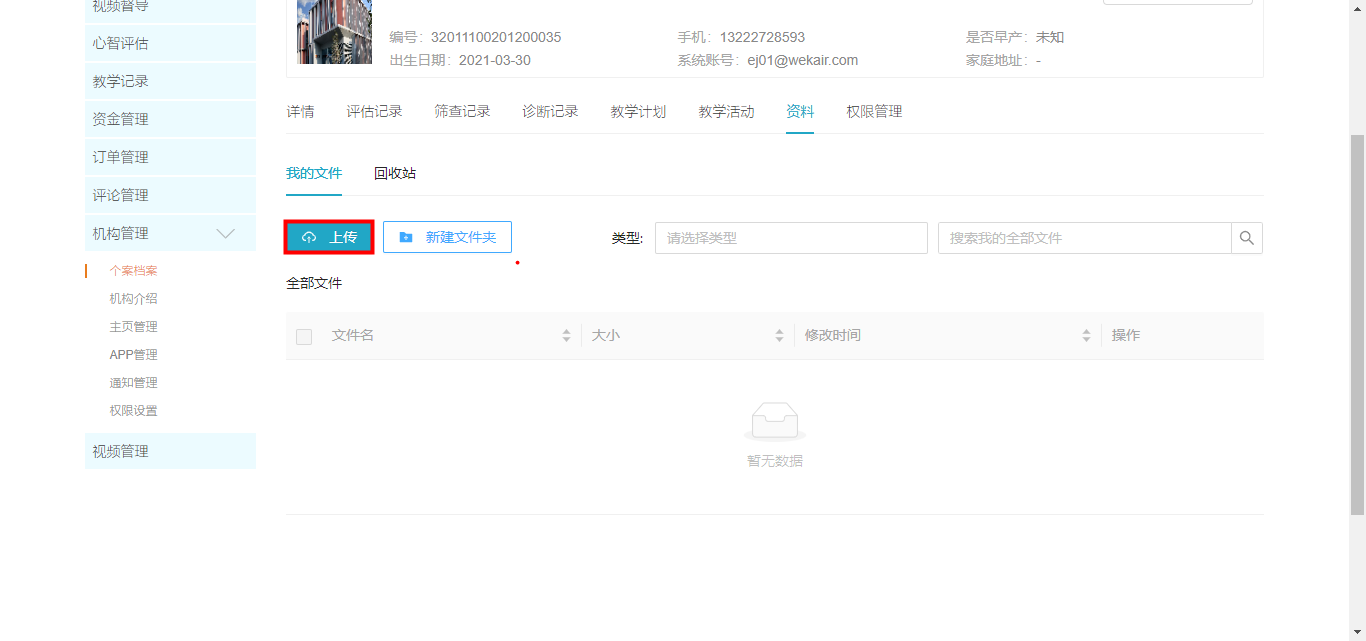Open 订单管理 in the sidebar
Viewport: 1366px width, 641px height.
tap(170, 157)
